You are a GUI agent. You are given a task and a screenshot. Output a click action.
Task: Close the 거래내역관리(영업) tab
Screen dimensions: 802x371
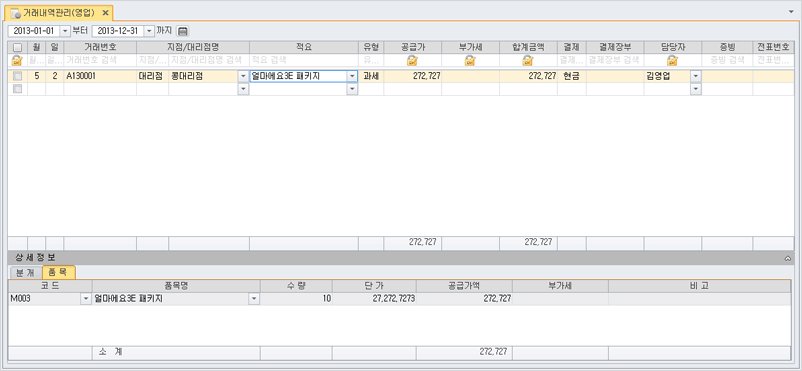(105, 12)
